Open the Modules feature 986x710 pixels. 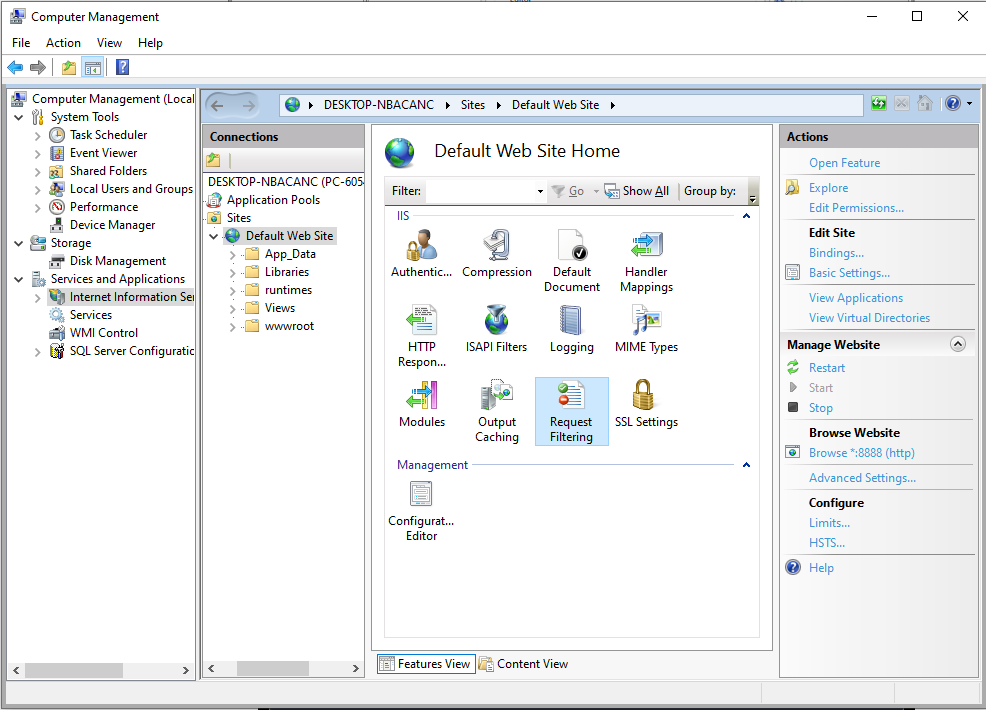[x=421, y=403]
